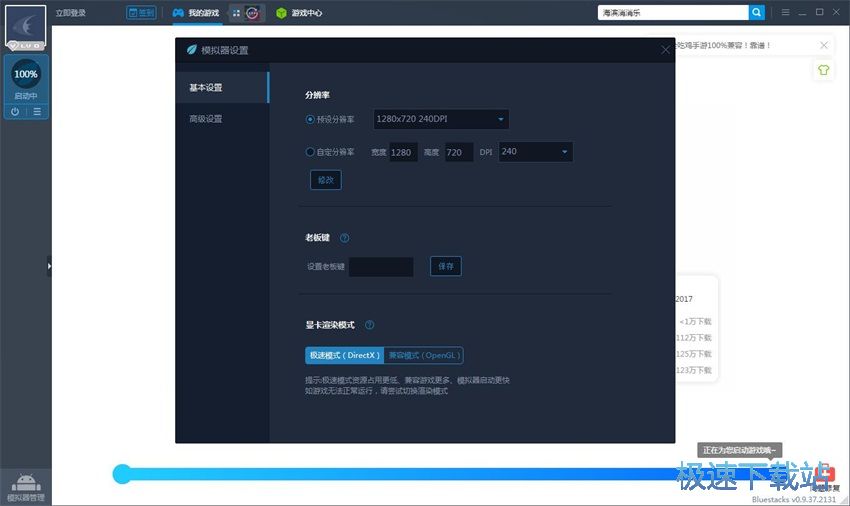This screenshot has height=506, width=850.
Task: Click the 保存 button for boss key
Action: point(446,266)
